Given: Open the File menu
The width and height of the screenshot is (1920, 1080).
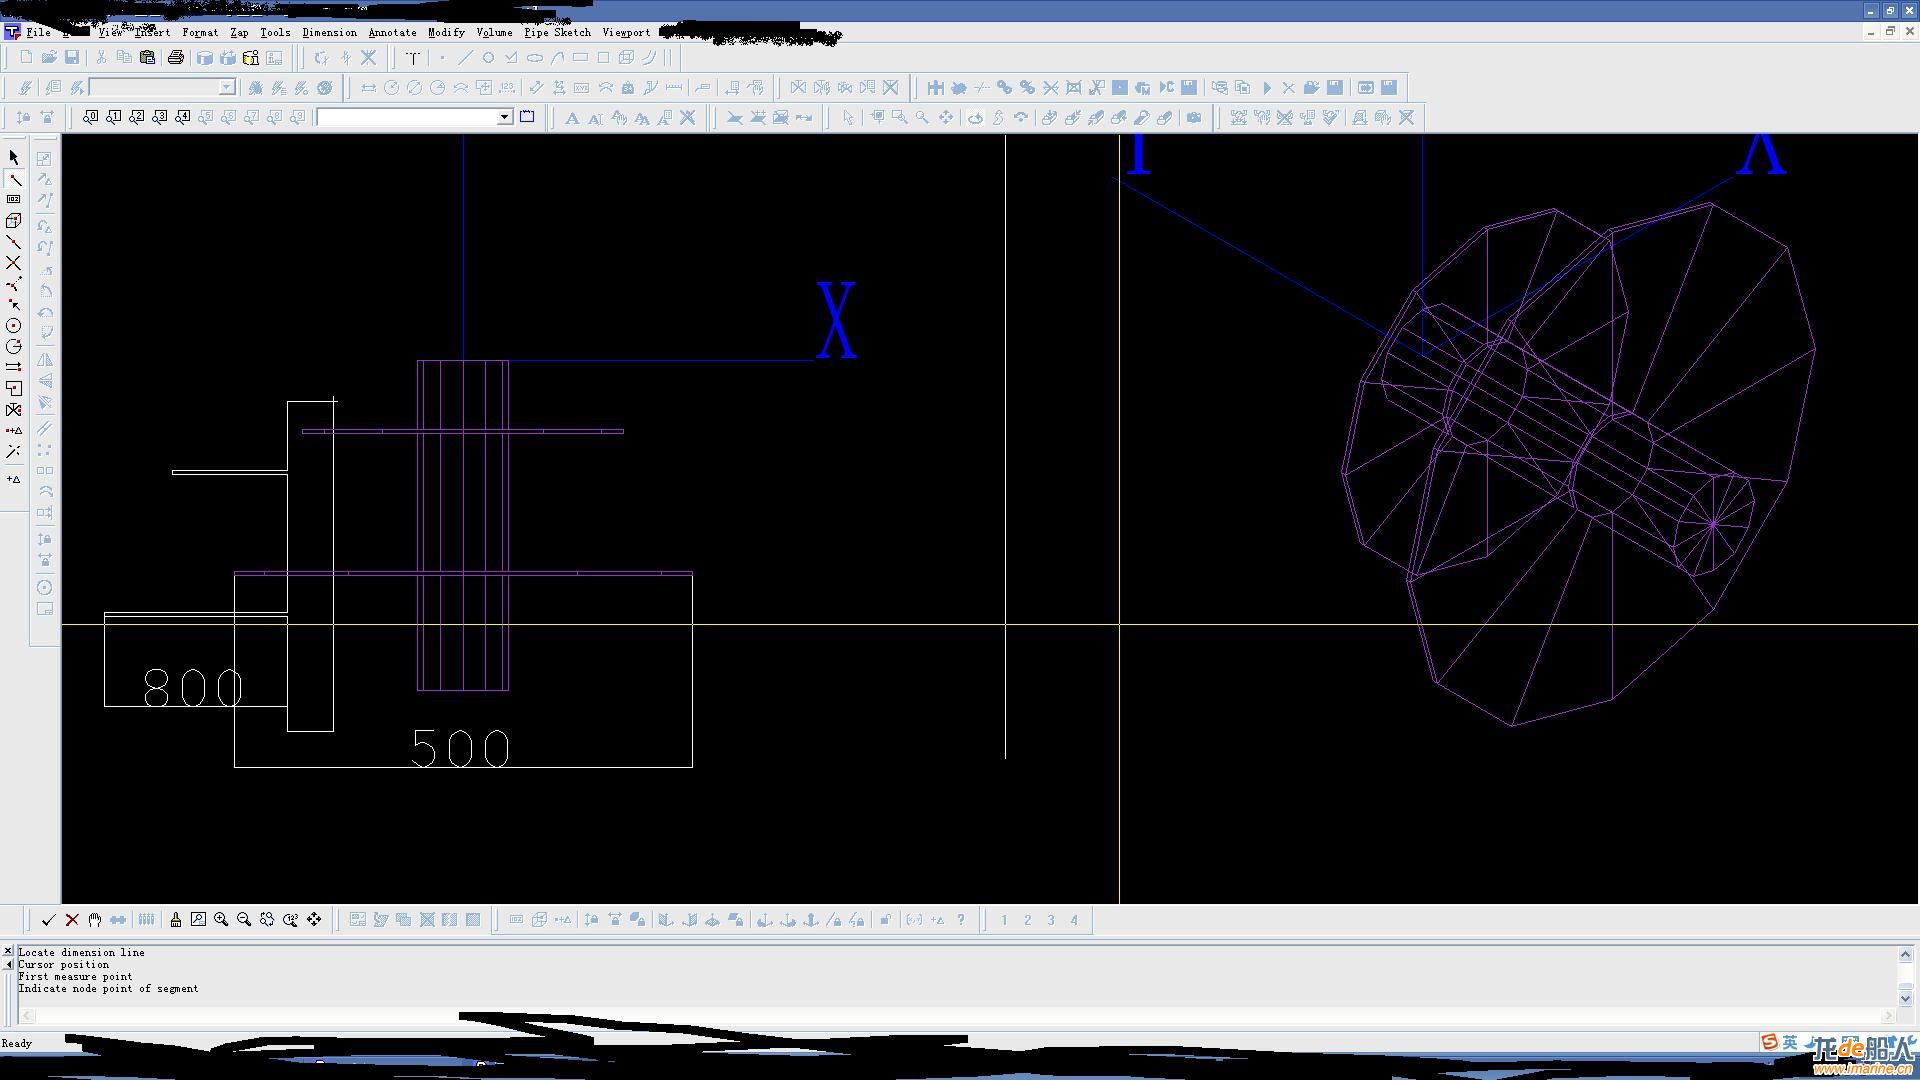Looking at the screenshot, I should (38, 32).
